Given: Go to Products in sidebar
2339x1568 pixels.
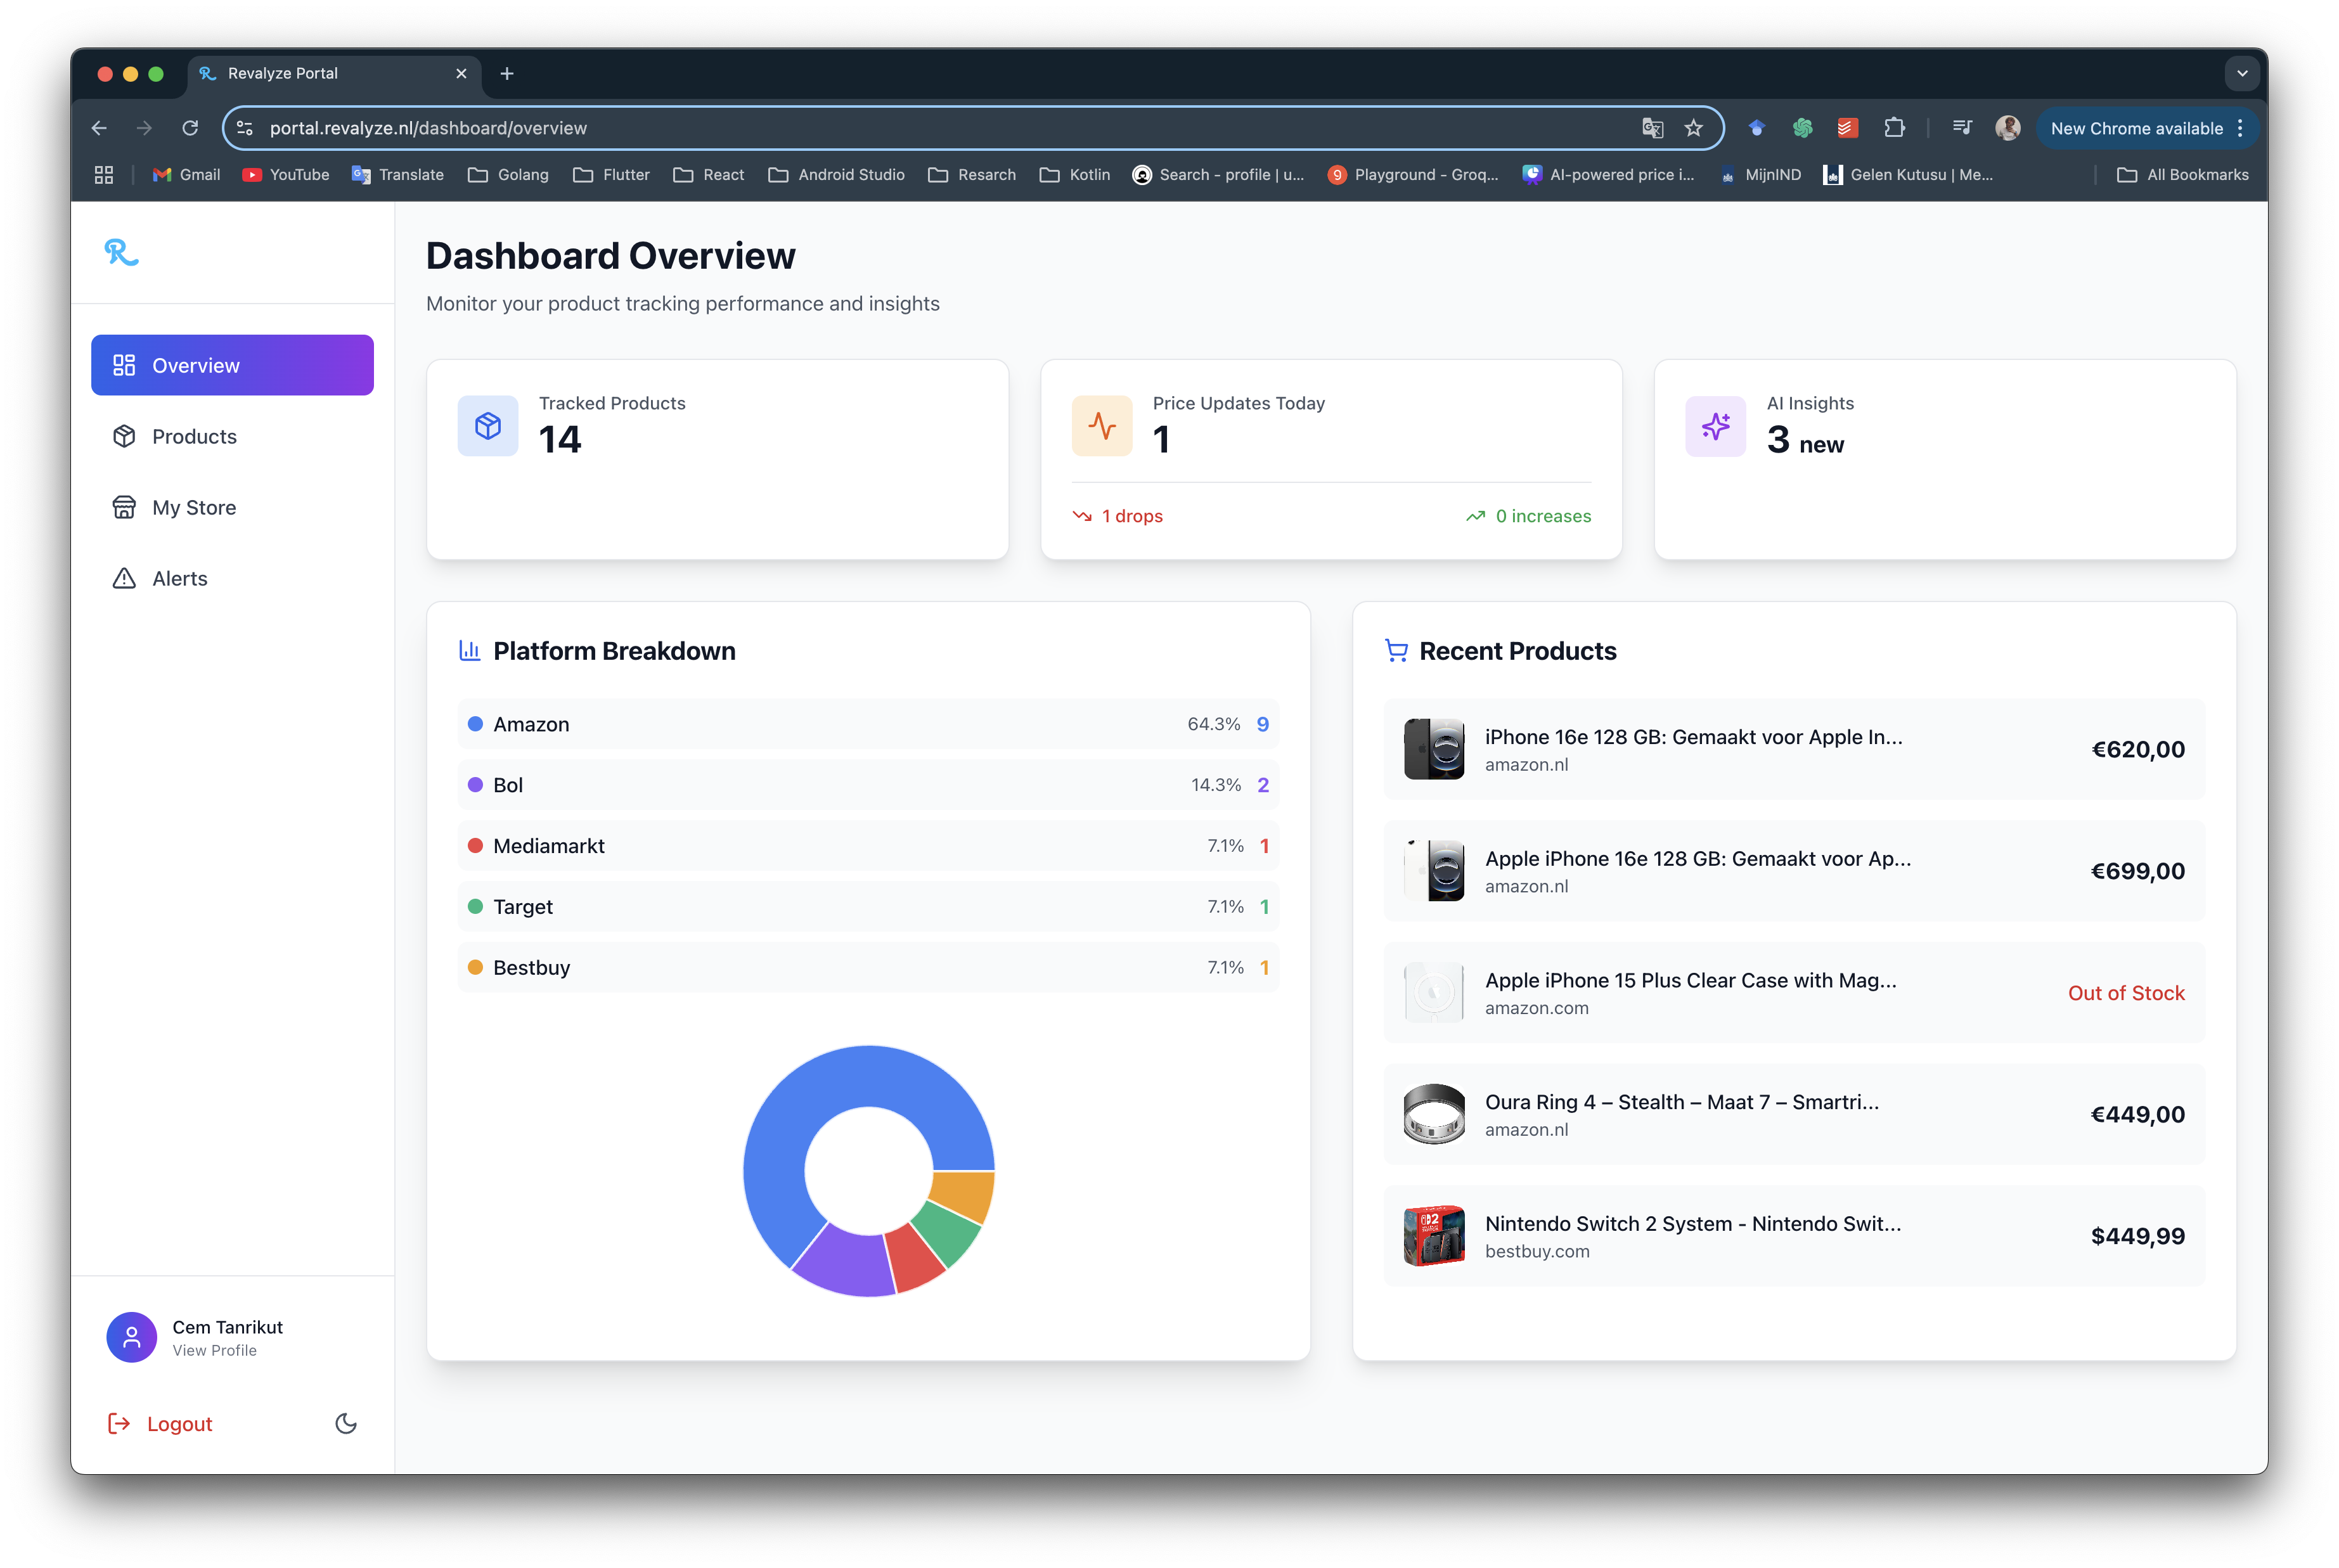Looking at the screenshot, I should 232,436.
